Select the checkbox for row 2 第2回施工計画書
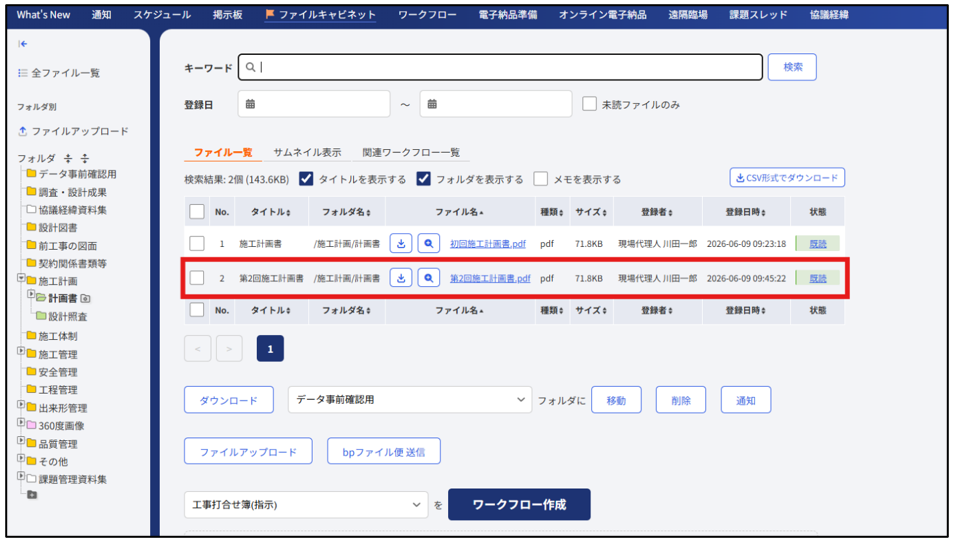 coord(197,278)
